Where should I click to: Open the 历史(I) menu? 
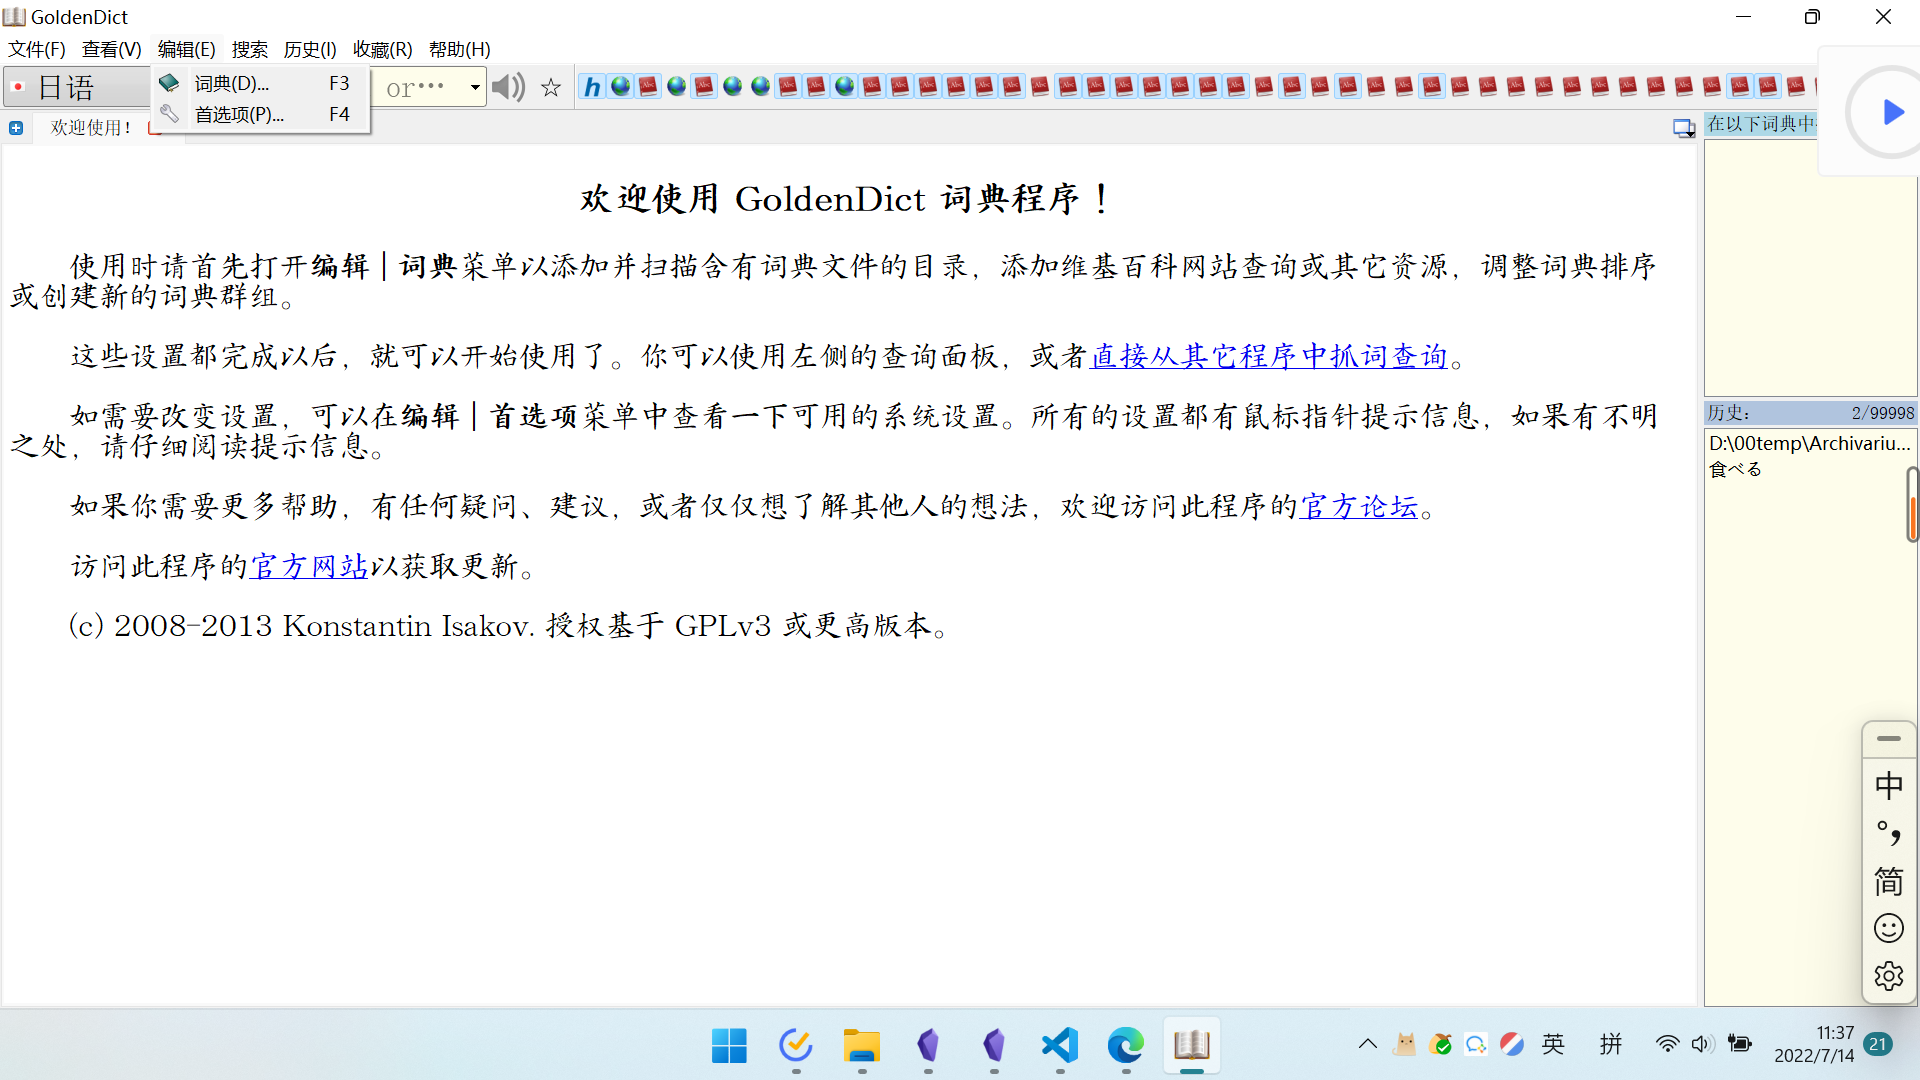[309, 49]
